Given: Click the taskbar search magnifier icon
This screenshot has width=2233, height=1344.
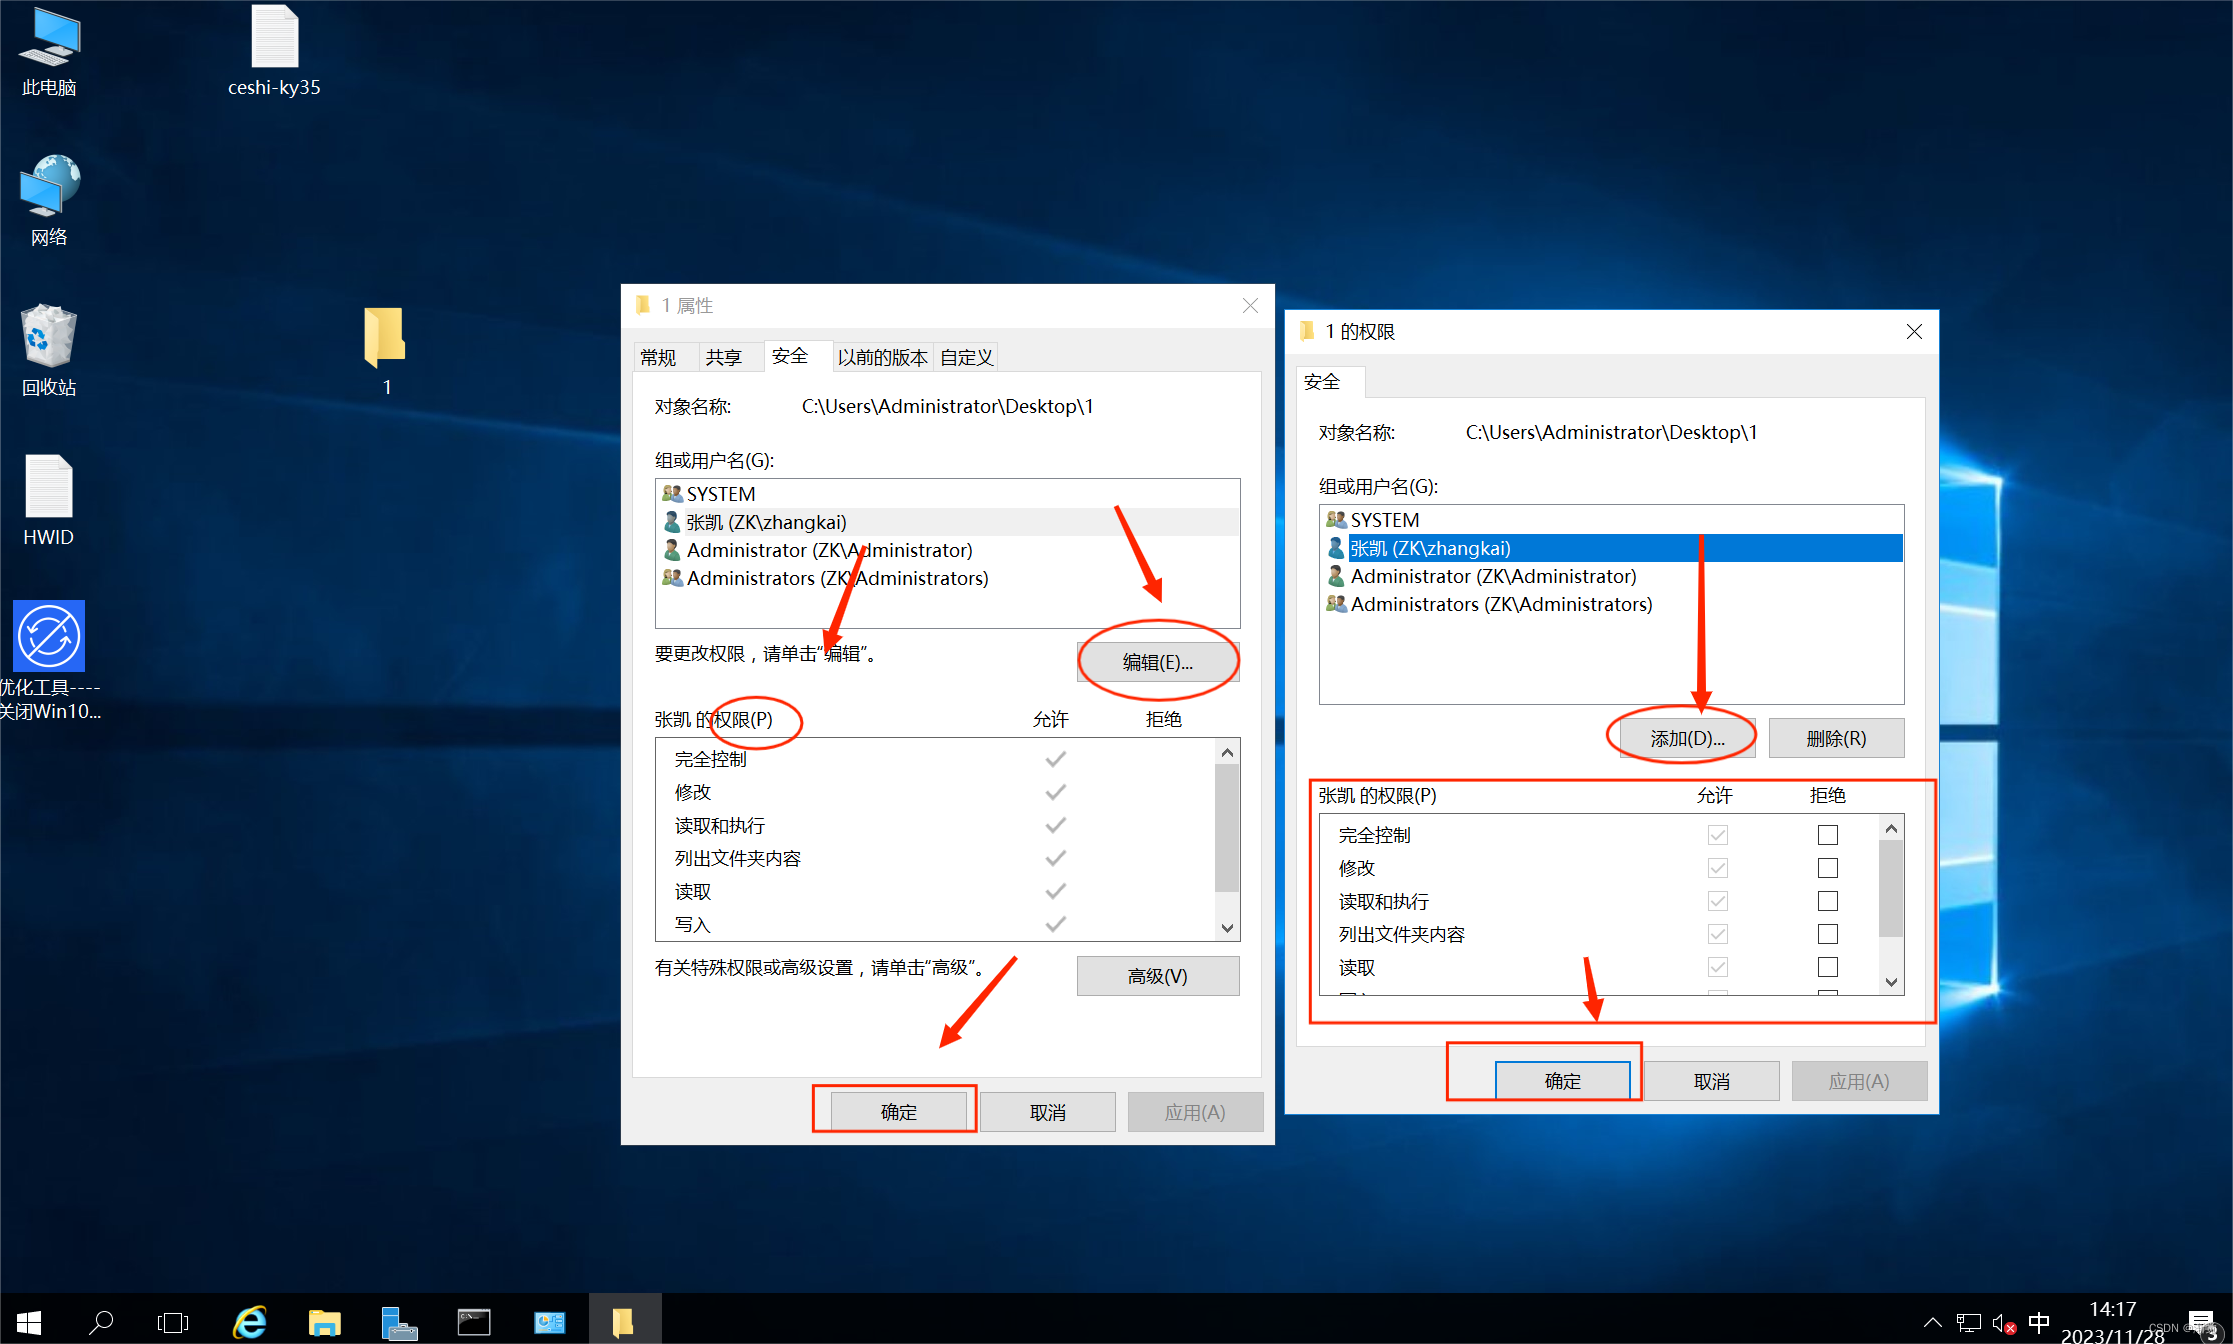Looking at the screenshot, I should coord(101,1322).
